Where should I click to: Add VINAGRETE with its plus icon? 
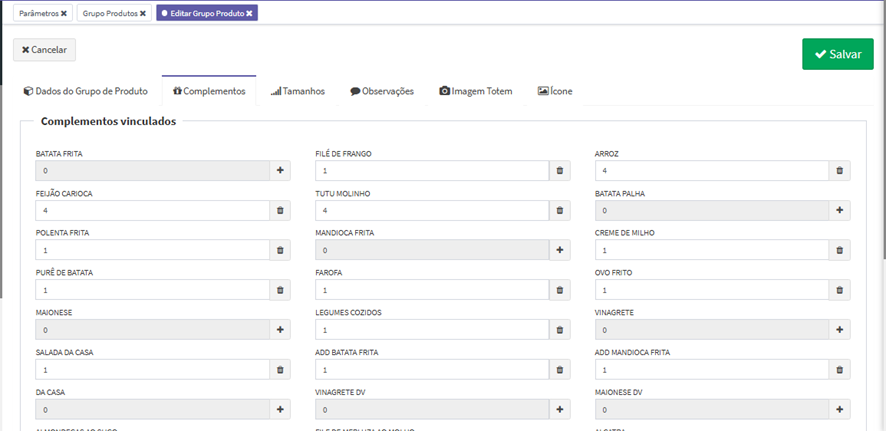tap(840, 329)
